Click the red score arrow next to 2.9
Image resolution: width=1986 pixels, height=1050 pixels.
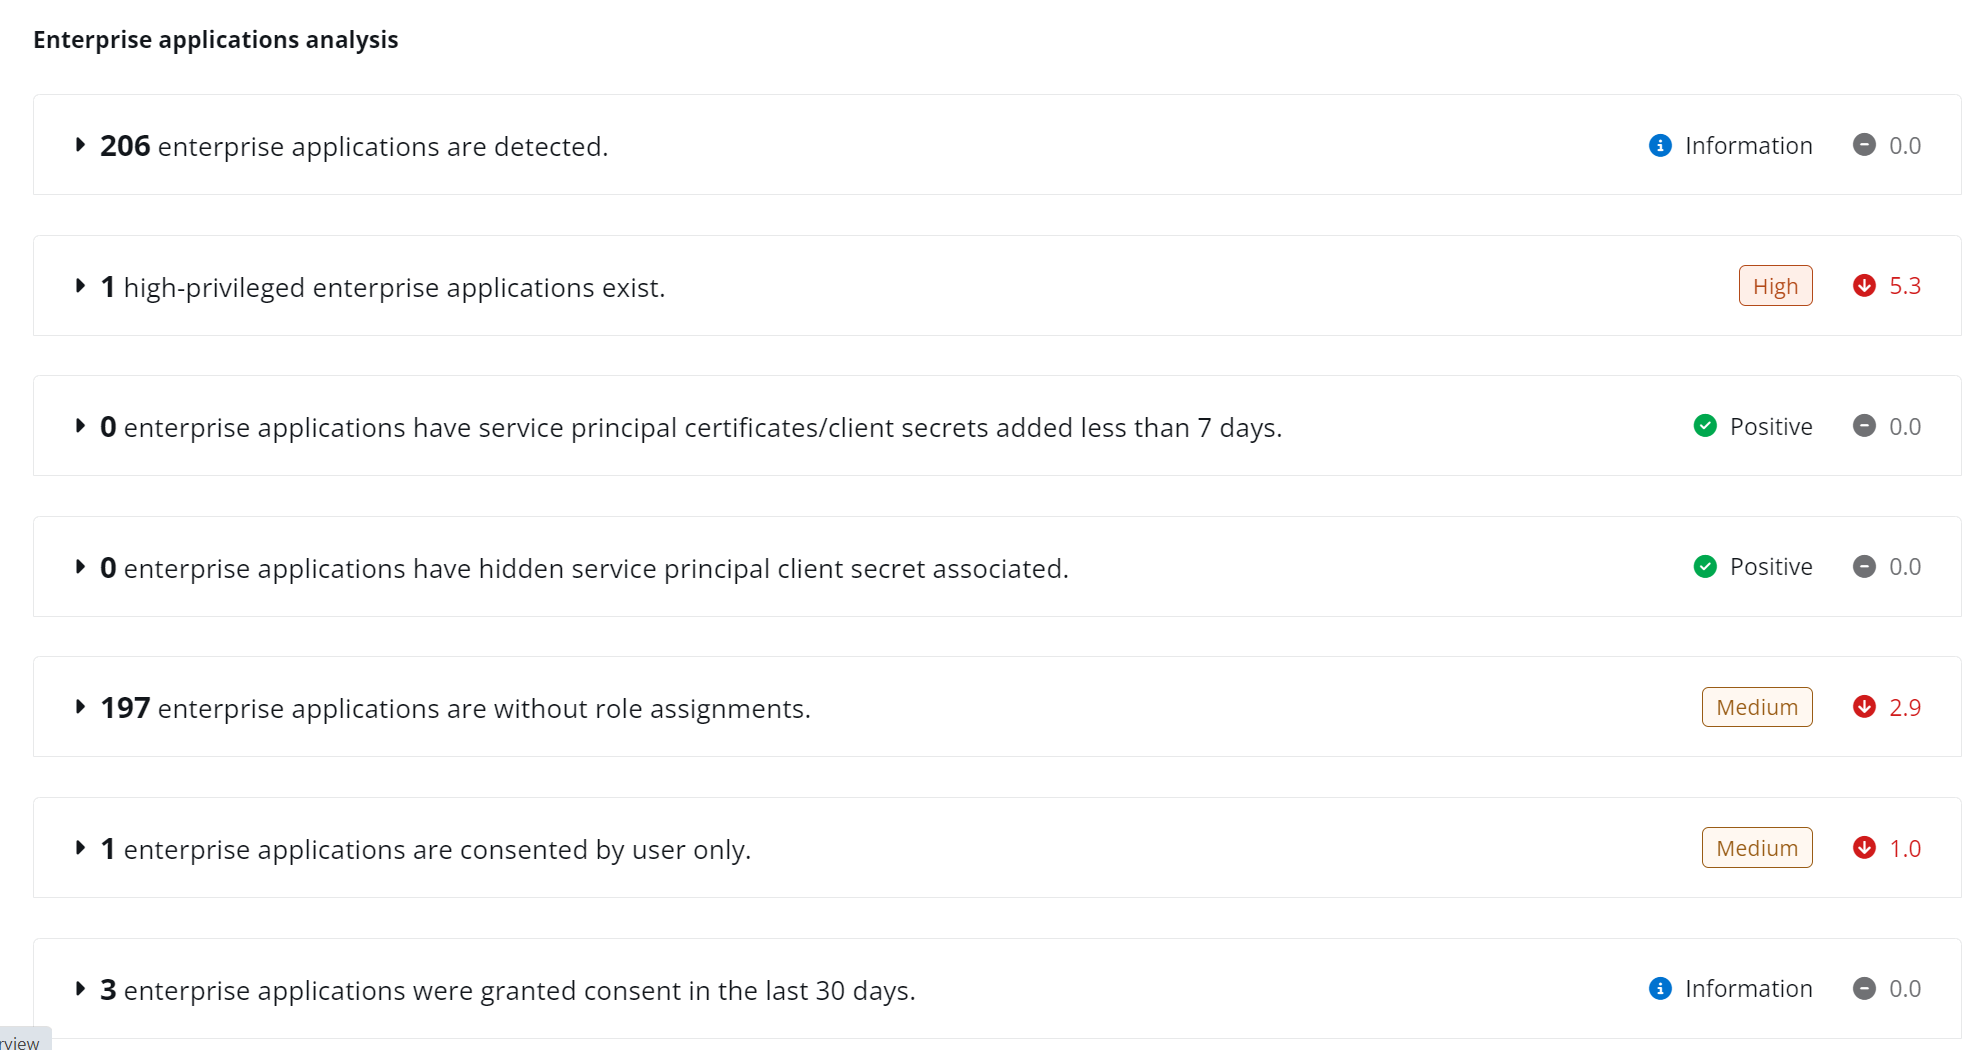[x=1864, y=707]
